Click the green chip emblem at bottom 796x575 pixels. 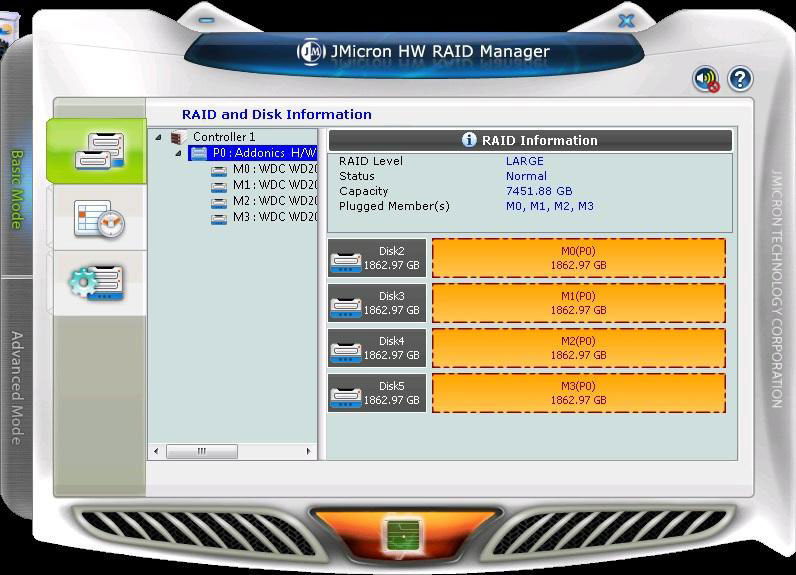(x=403, y=535)
